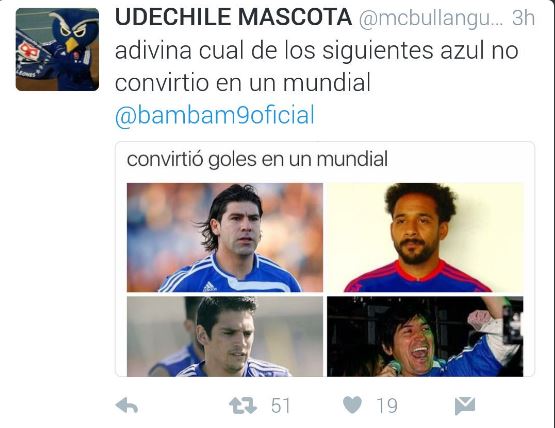Like the tweet with heart icon
This screenshot has height=428, width=555.
point(353,405)
